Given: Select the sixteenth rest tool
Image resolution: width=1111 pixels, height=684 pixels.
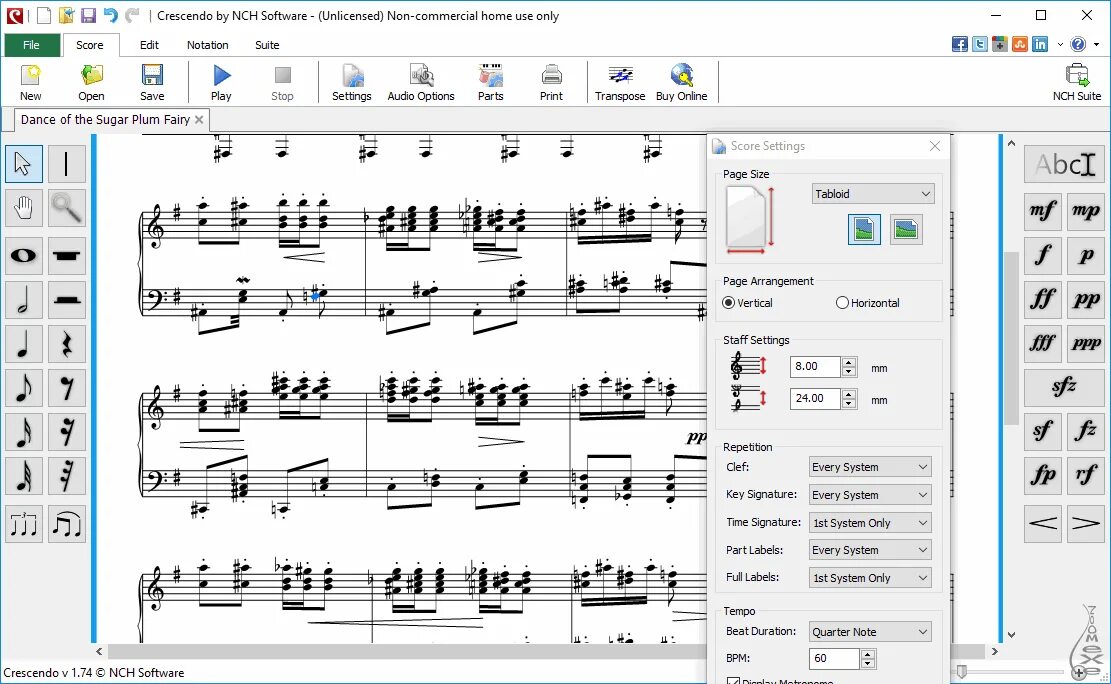Looking at the screenshot, I should click(x=67, y=432).
